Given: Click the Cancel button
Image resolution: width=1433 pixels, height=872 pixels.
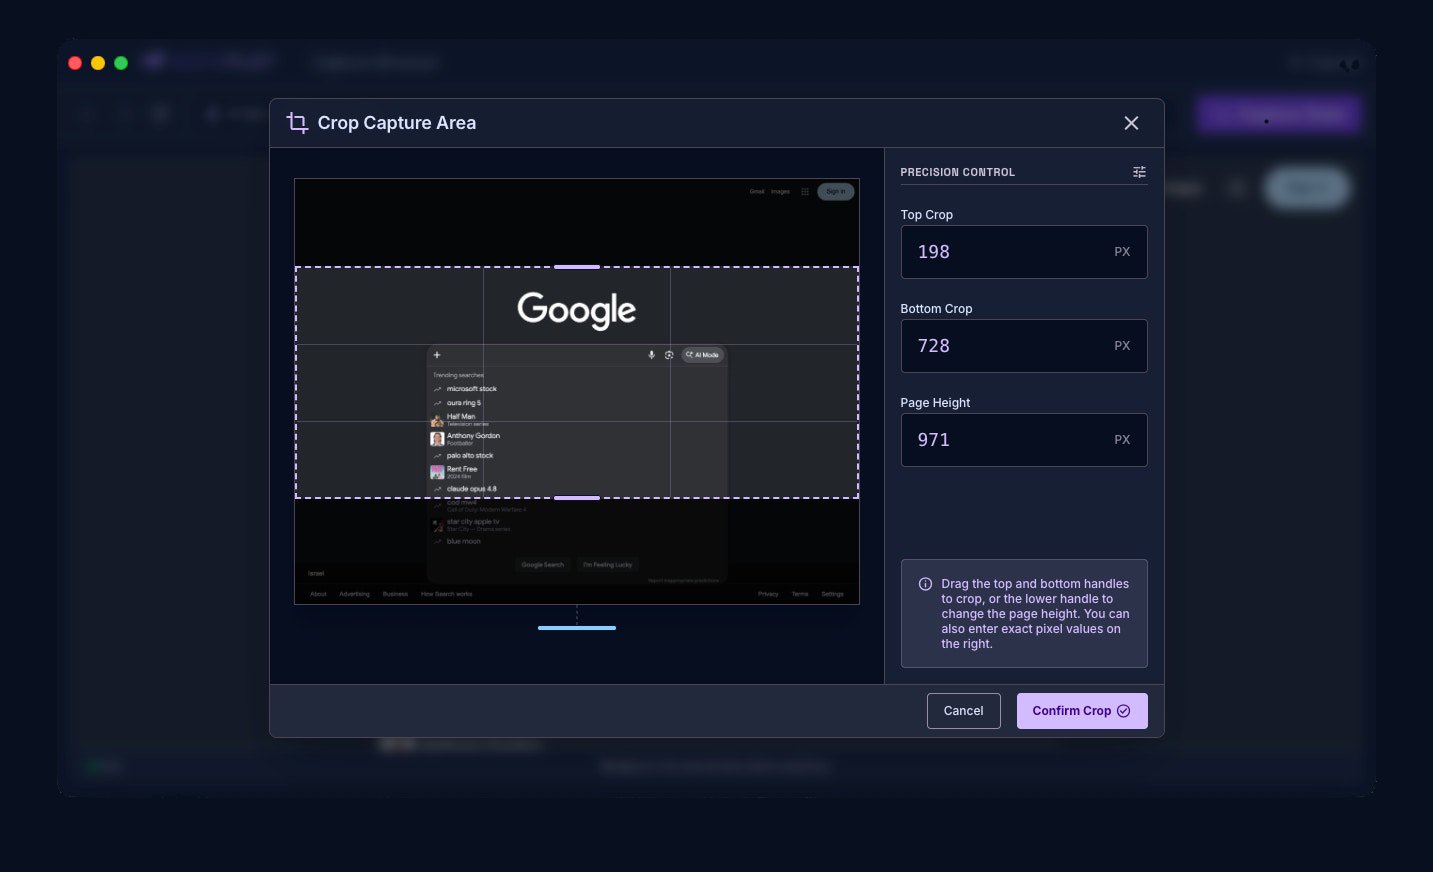Looking at the screenshot, I should (963, 711).
